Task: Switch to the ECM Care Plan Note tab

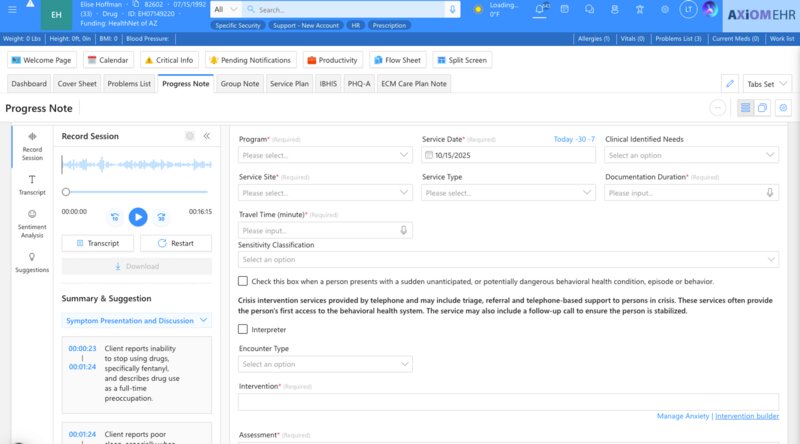Action: pos(414,84)
